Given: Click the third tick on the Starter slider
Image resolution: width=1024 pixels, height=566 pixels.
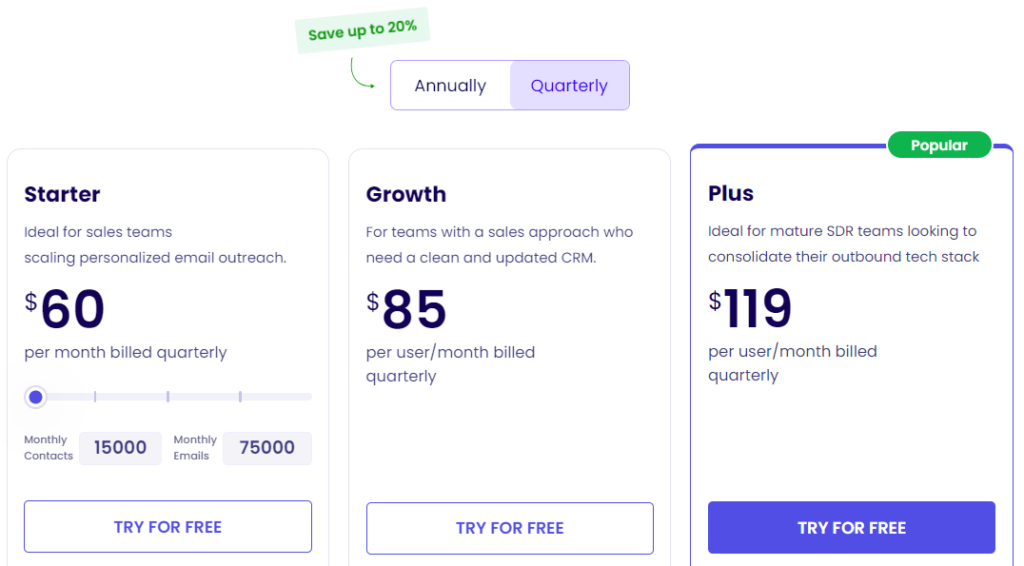Looking at the screenshot, I should pyautogui.click(x=167, y=397).
